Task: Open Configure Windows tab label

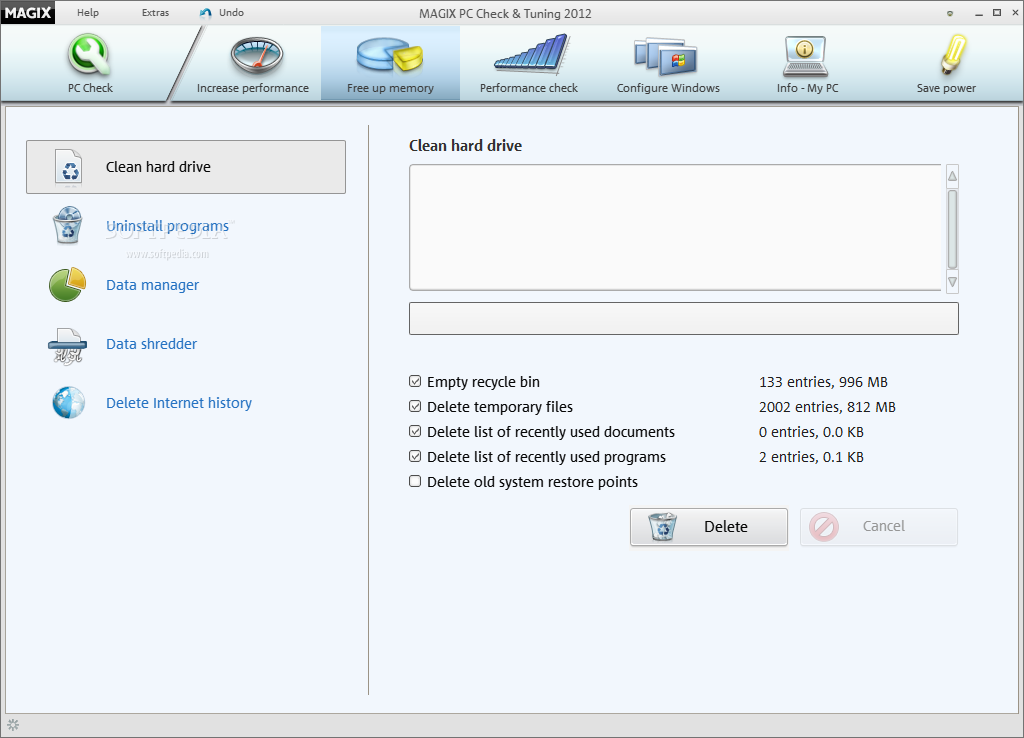Action: [x=668, y=88]
